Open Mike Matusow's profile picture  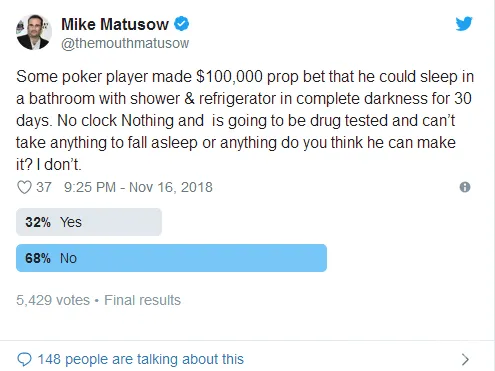[x=34, y=32]
